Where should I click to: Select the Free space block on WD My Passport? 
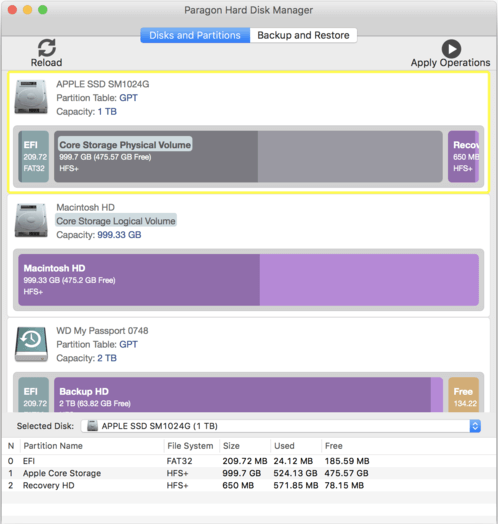[x=463, y=395]
